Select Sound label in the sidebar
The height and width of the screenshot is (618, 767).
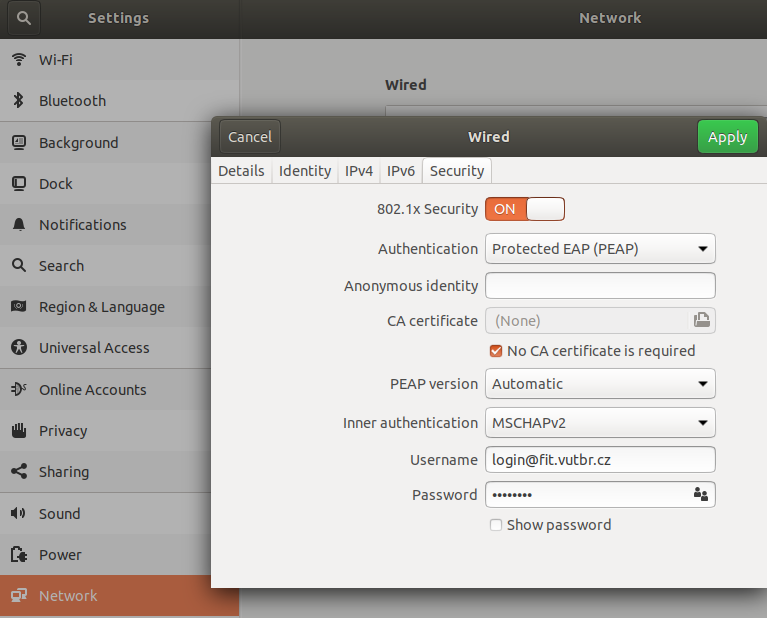click(x=60, y=514)
